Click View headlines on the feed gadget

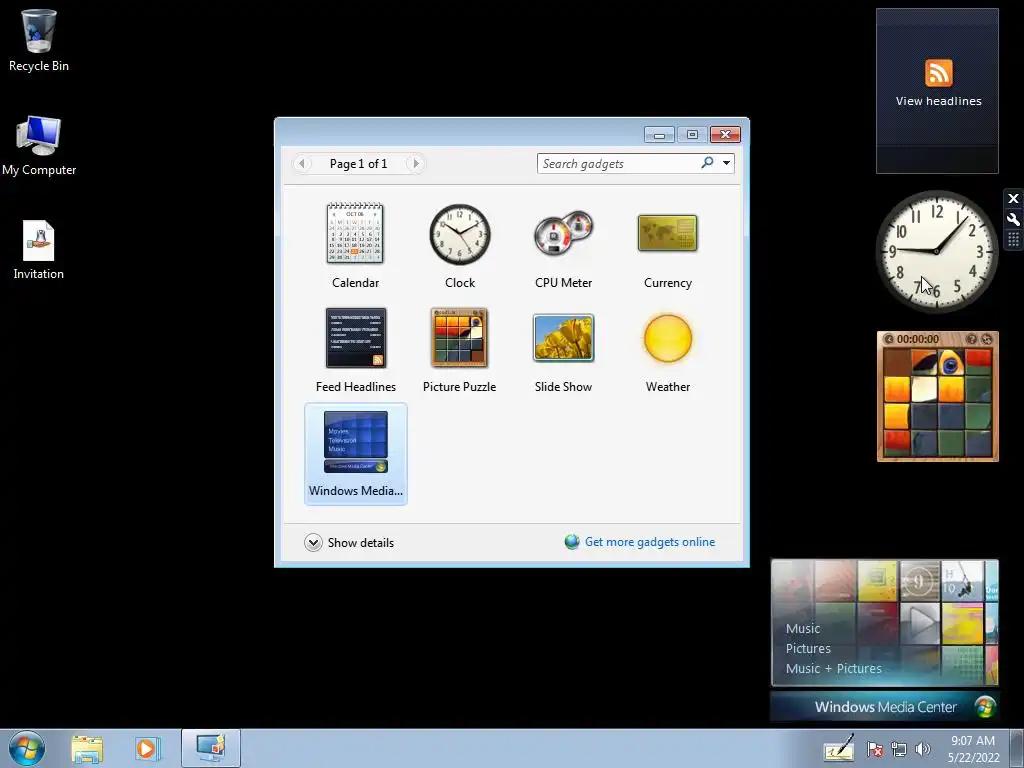938,101
